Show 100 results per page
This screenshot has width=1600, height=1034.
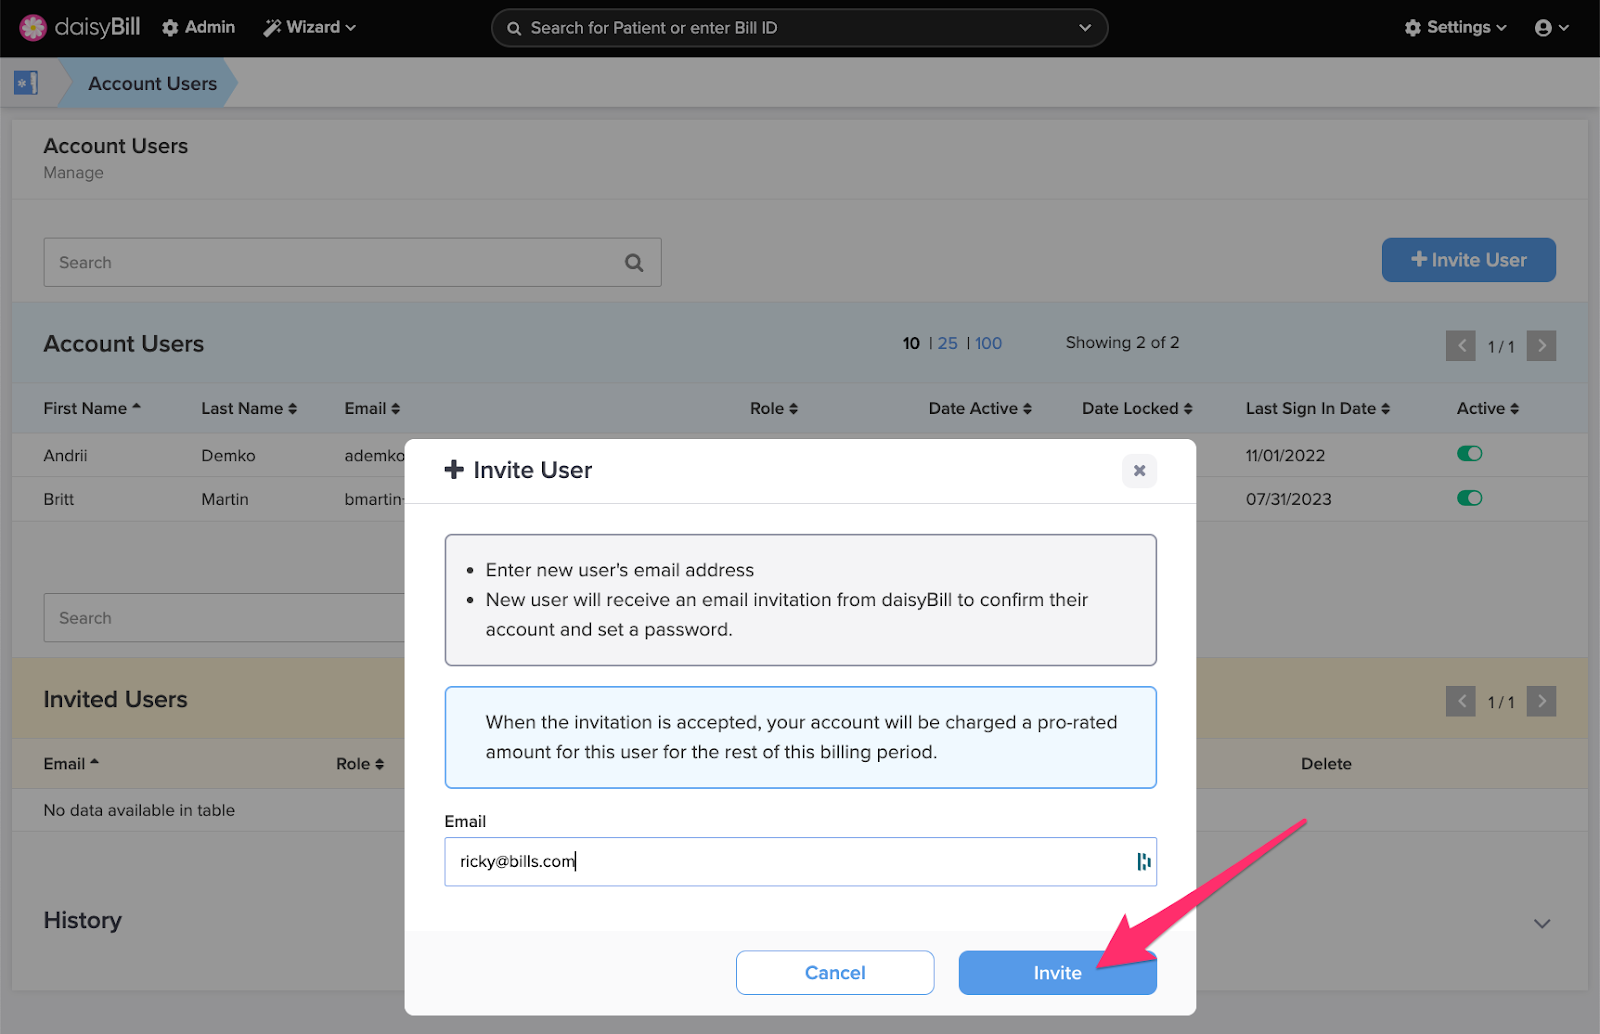[x=988, y=343]
